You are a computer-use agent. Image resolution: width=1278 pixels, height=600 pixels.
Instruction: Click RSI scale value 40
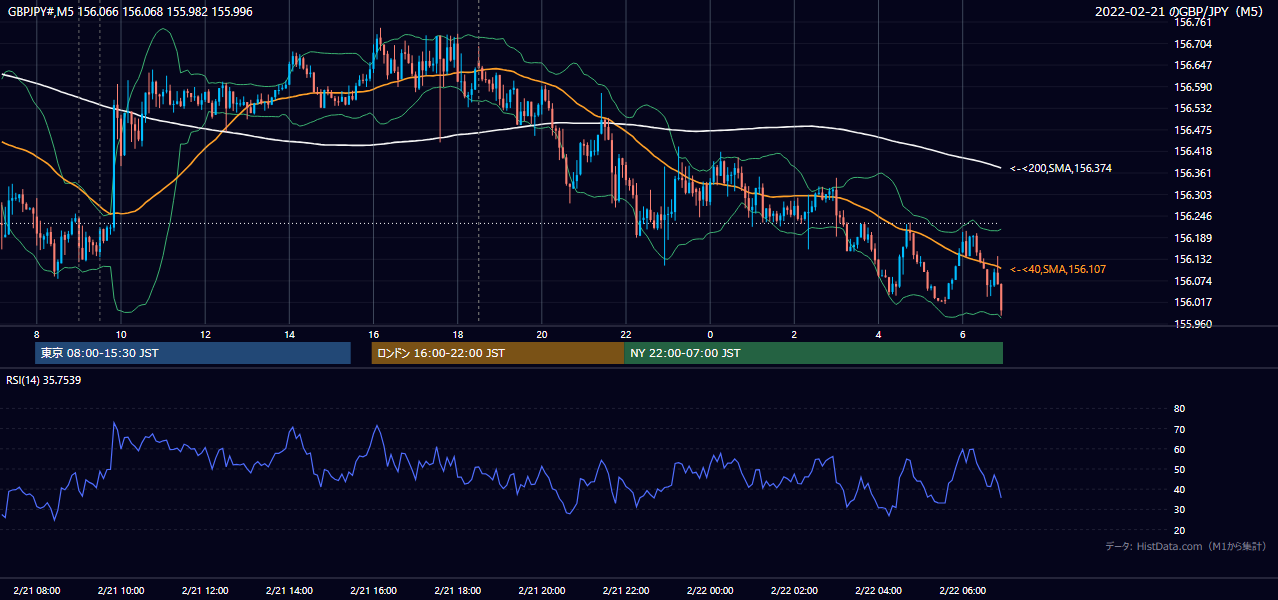coord(1179,489)
